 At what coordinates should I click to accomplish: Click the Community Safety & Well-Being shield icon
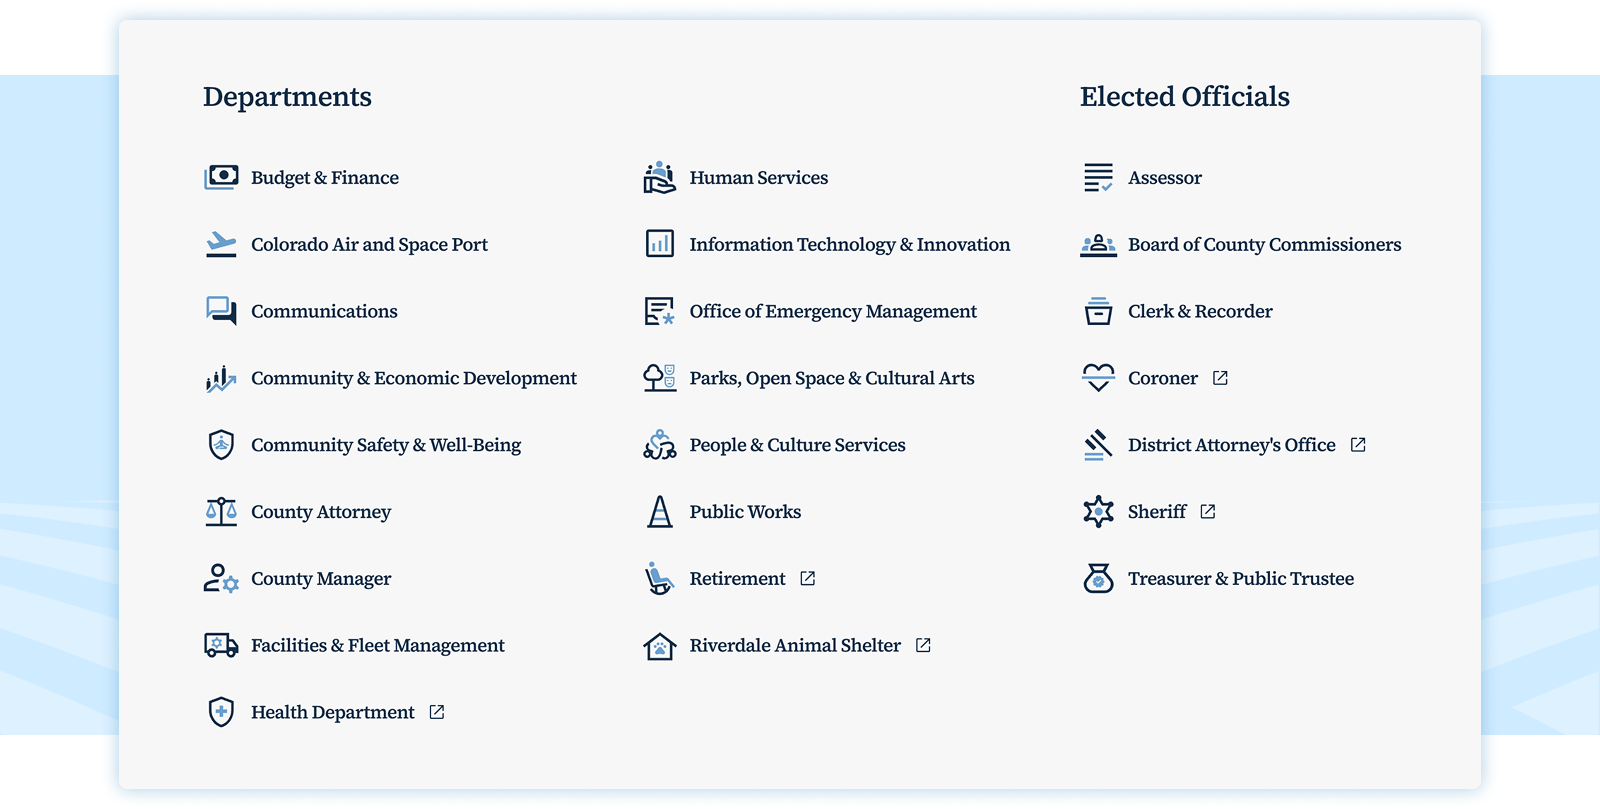click(221, 445)
